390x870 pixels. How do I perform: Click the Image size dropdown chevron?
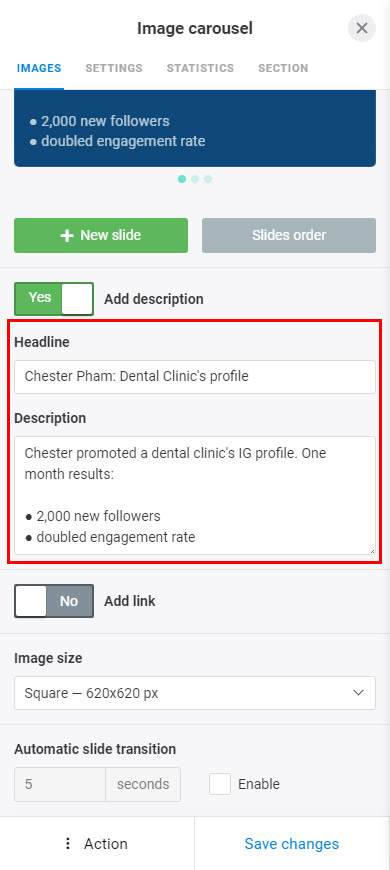[x=358, y=692]
